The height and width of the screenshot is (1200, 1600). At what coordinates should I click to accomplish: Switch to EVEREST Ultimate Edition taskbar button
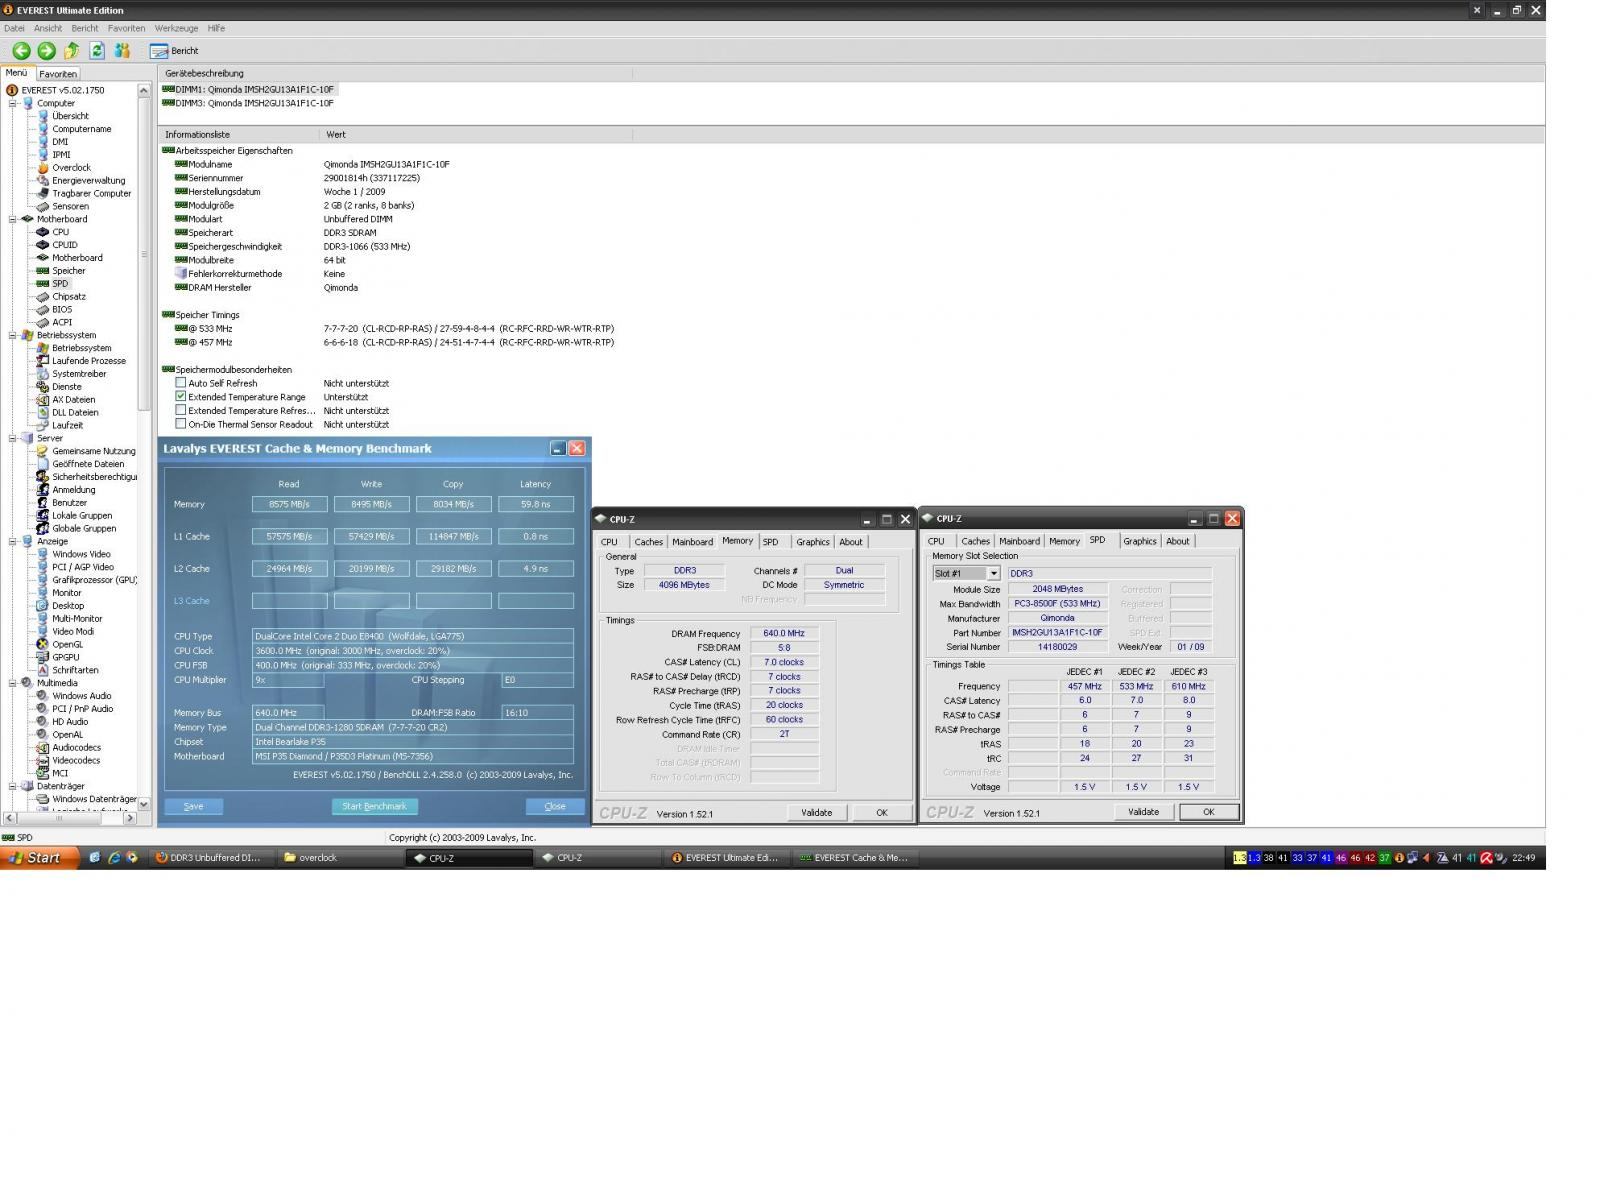tap(728, 858)
